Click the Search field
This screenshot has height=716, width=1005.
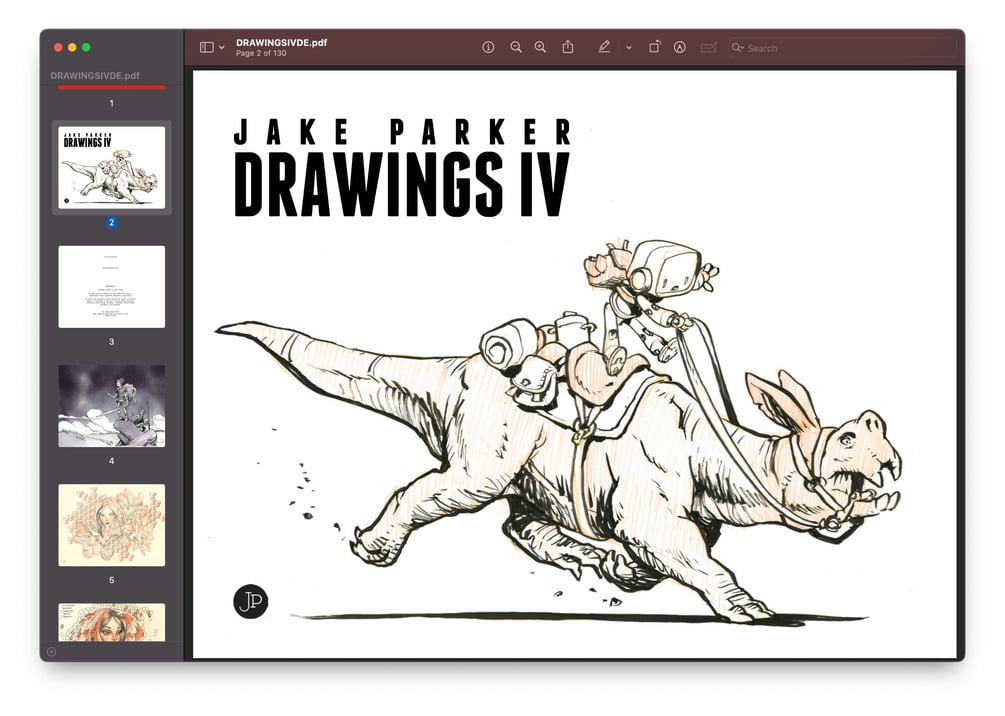click(842, 48)
